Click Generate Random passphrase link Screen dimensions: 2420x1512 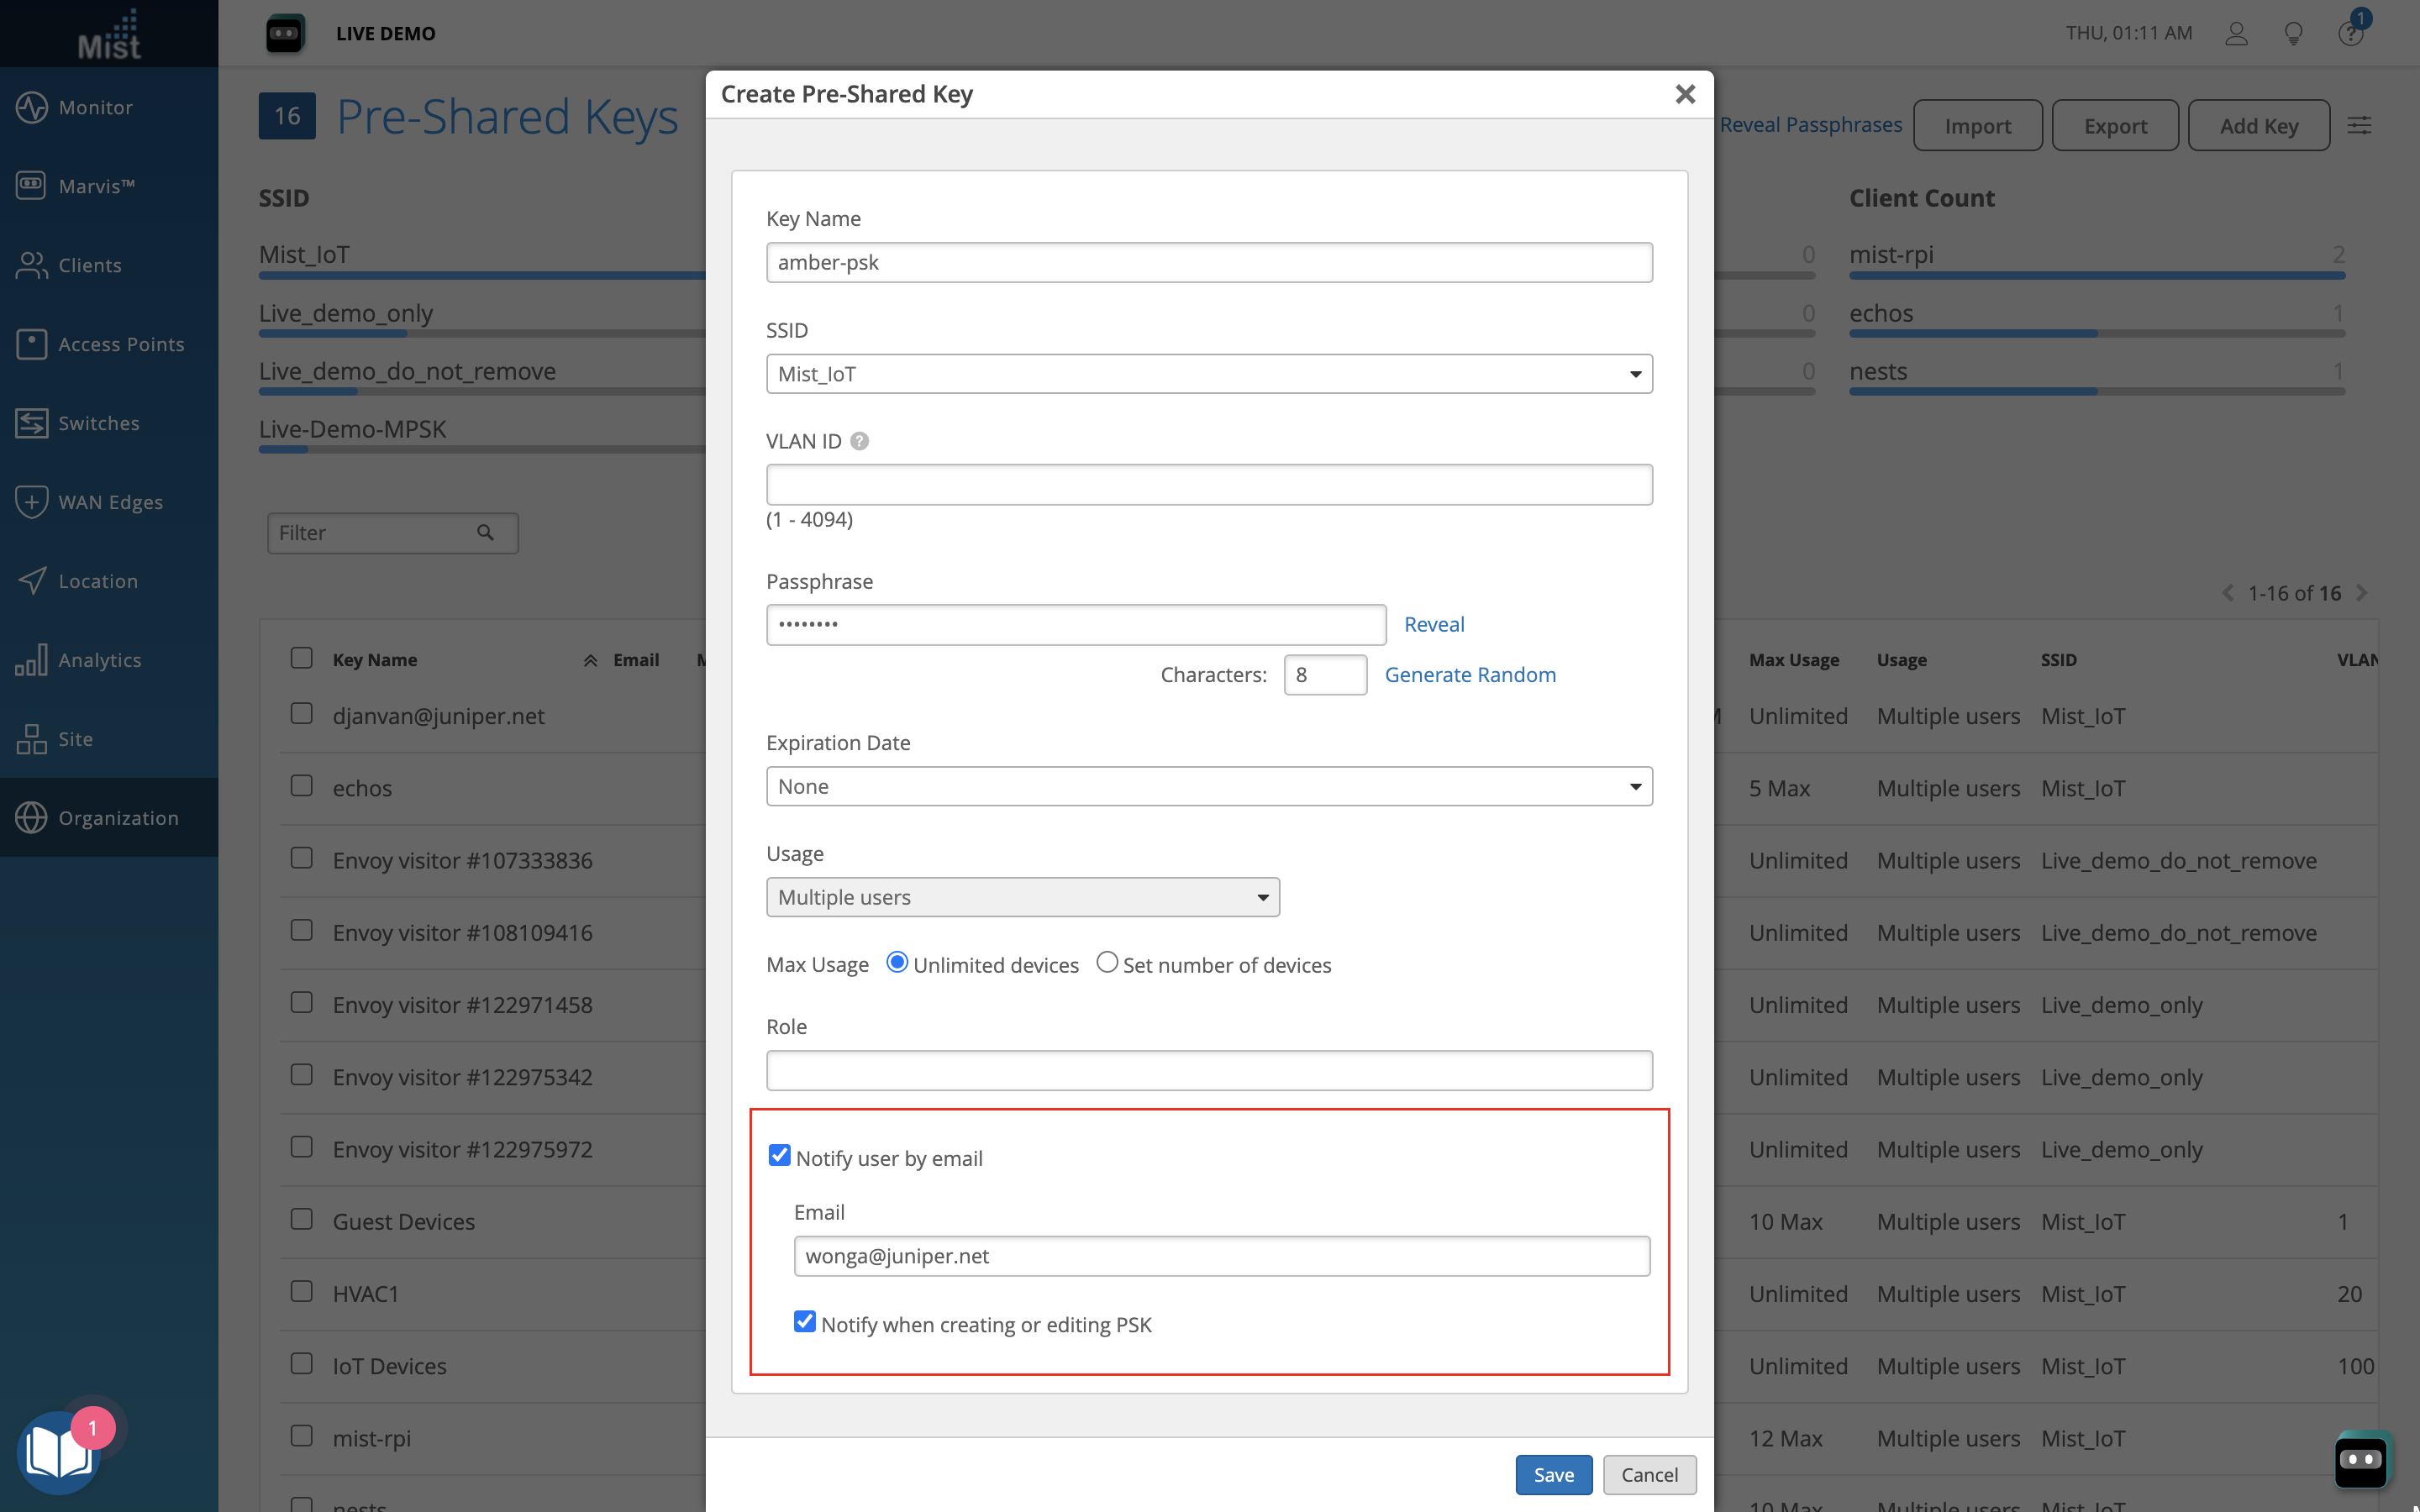1469,675
